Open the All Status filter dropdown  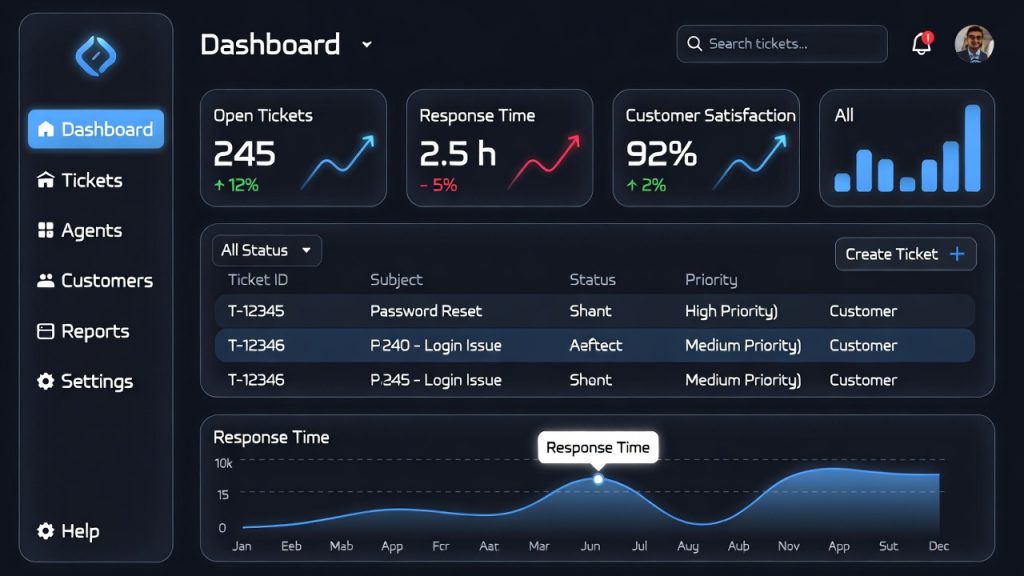tap(267, 251)
